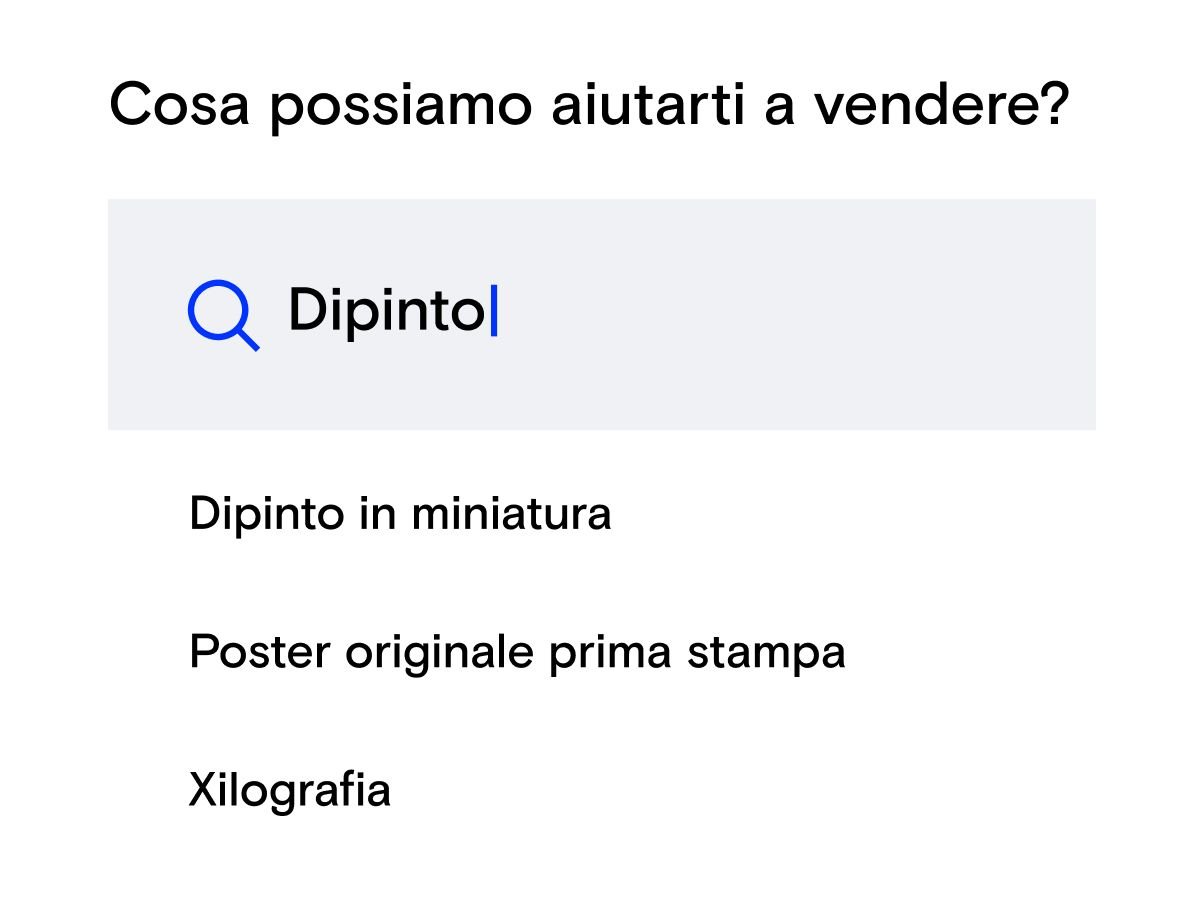
Task: Focus the empty area of the search box
Action: click(x=800, y=315)
